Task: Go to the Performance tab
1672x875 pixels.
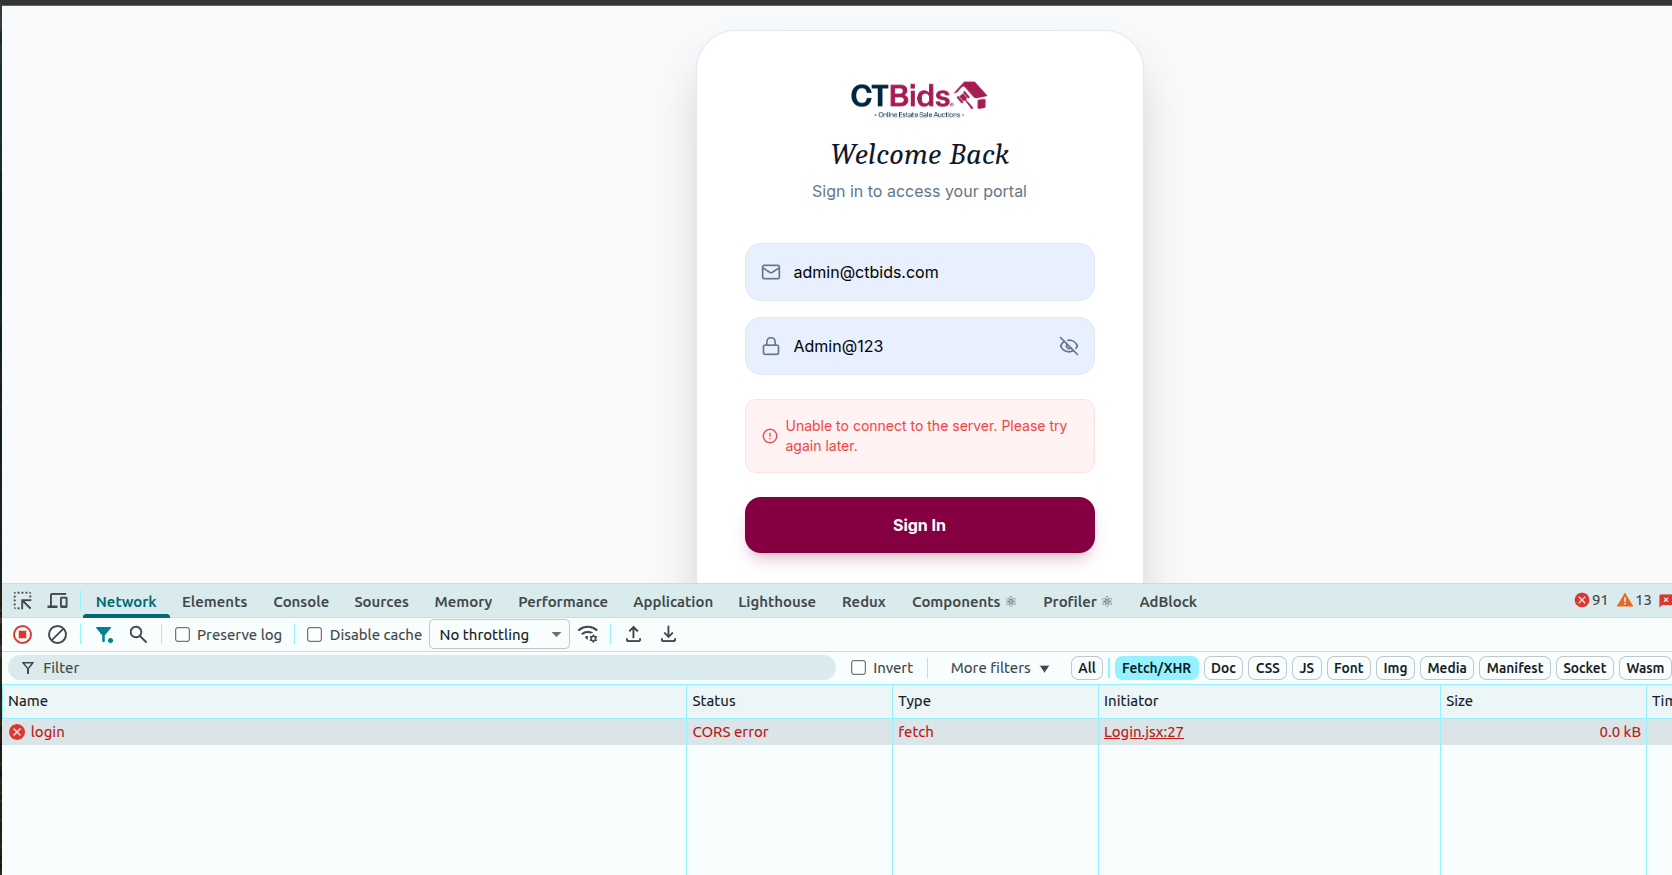Action: pyautogui.click(x=563, y=602)
